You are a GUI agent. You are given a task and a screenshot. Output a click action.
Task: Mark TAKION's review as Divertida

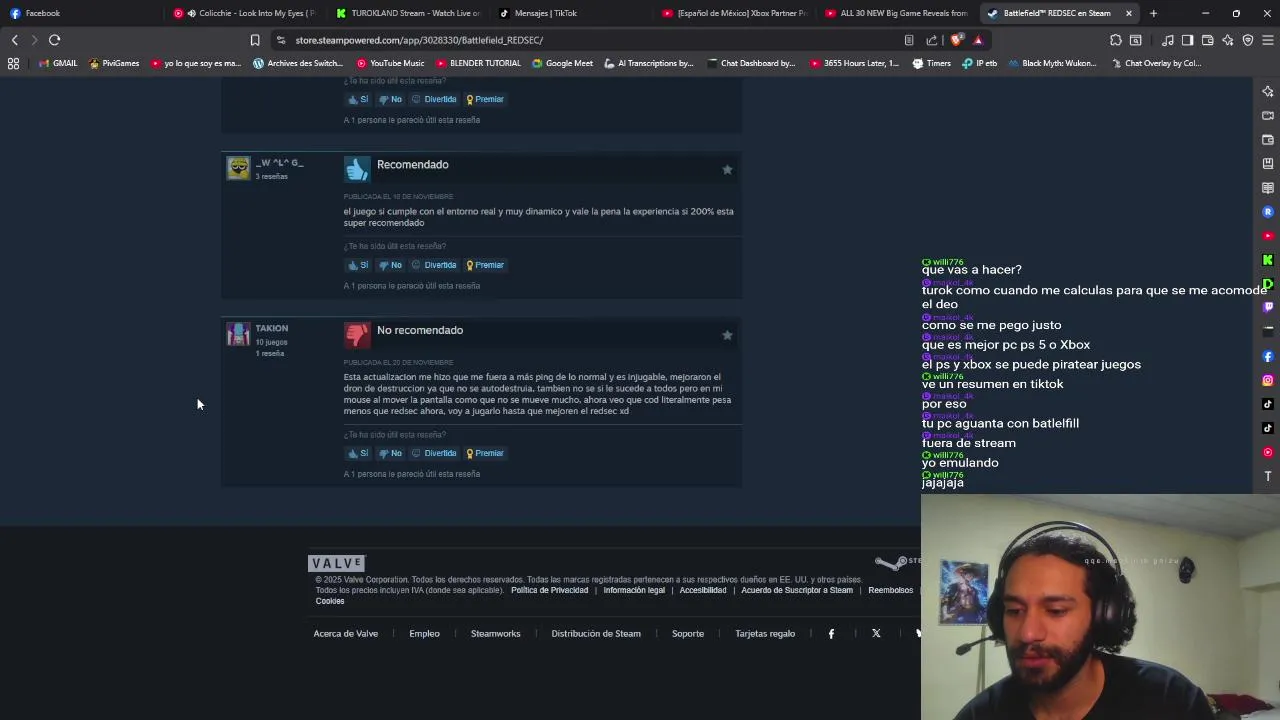[x=434, y=453]
